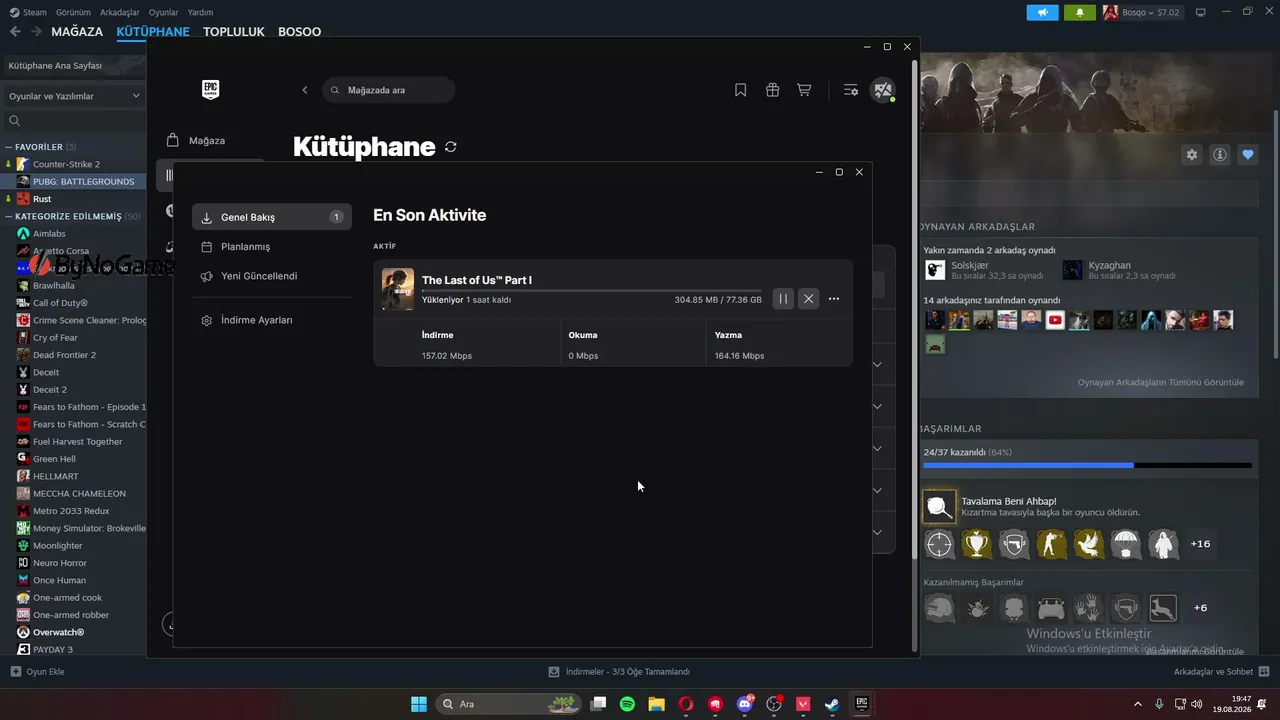Screen dimensions: 1280x720
Task: Click The Last of Us download progress bar
Action: [x=592, y=290]
